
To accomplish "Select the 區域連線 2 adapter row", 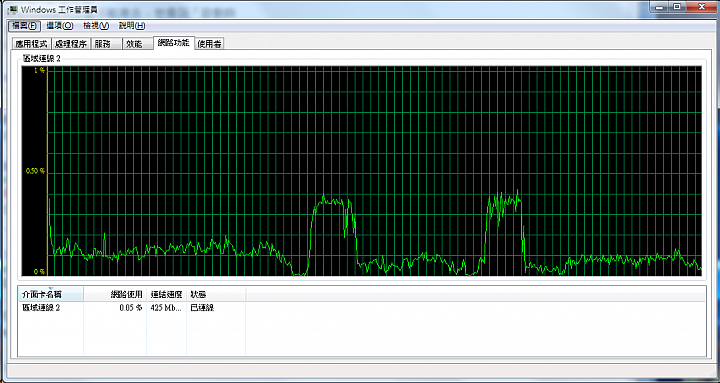I will tap(361, 308).
